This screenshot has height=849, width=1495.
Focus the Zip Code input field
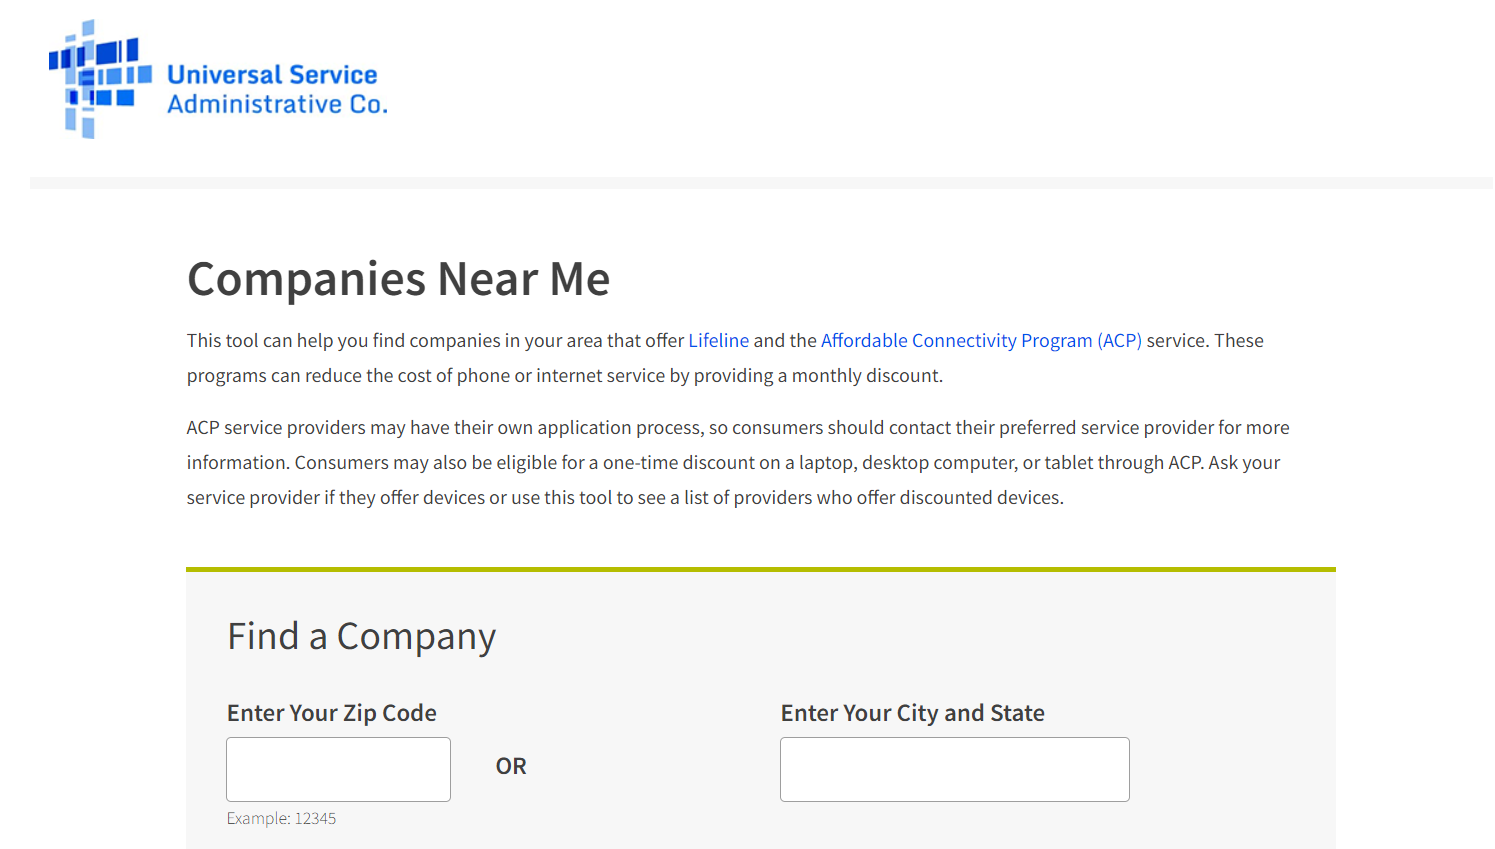[x=338, y=769]
